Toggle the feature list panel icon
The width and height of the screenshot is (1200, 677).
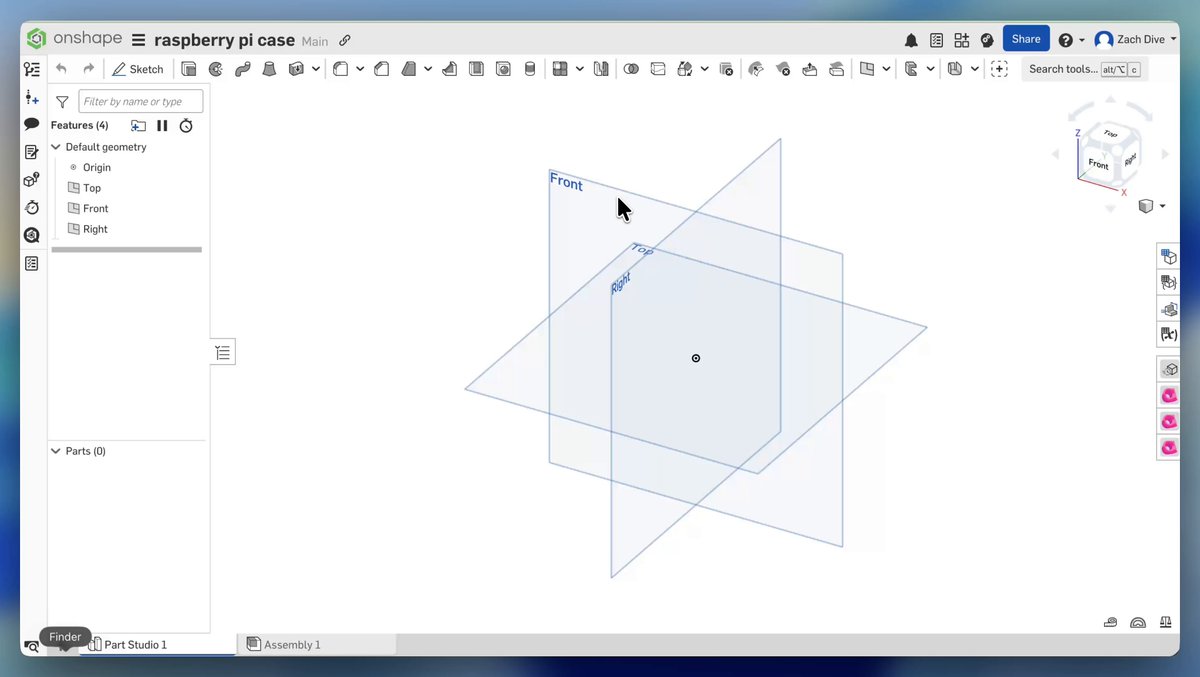(32, 69)
